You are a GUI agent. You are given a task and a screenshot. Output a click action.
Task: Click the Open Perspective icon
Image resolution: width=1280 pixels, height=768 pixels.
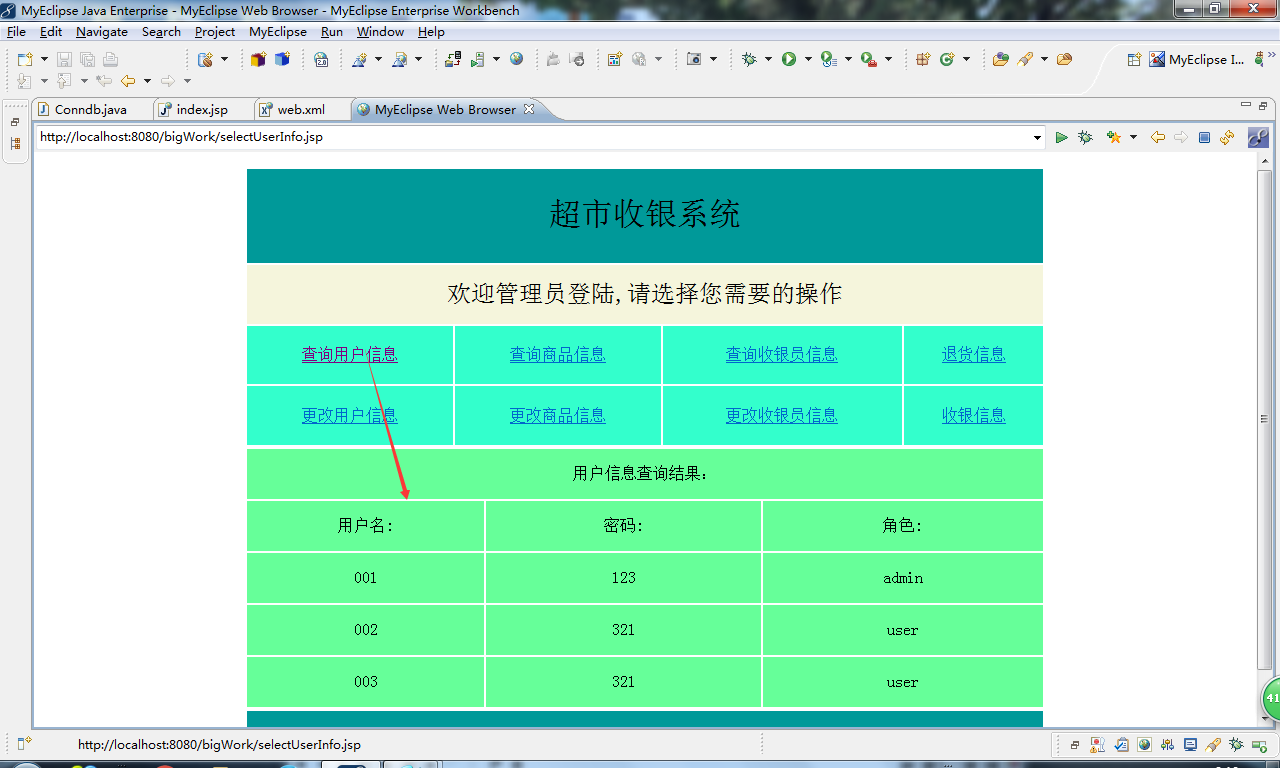(1134, 60)
